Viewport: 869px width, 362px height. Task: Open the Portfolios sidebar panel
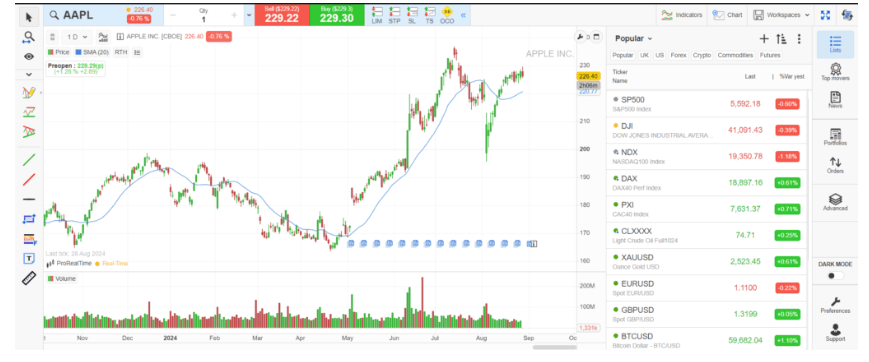click(836, 136)
